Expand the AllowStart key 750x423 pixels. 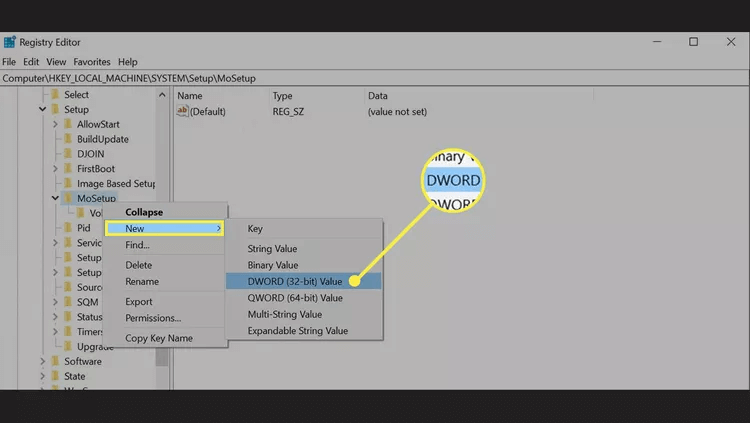(55, 124)
